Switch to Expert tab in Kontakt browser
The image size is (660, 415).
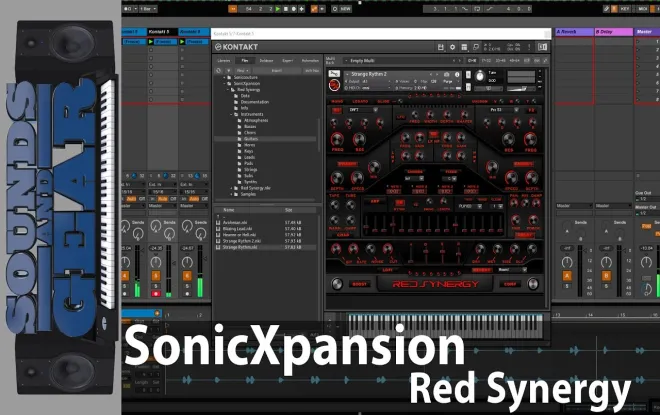point(288,61)
